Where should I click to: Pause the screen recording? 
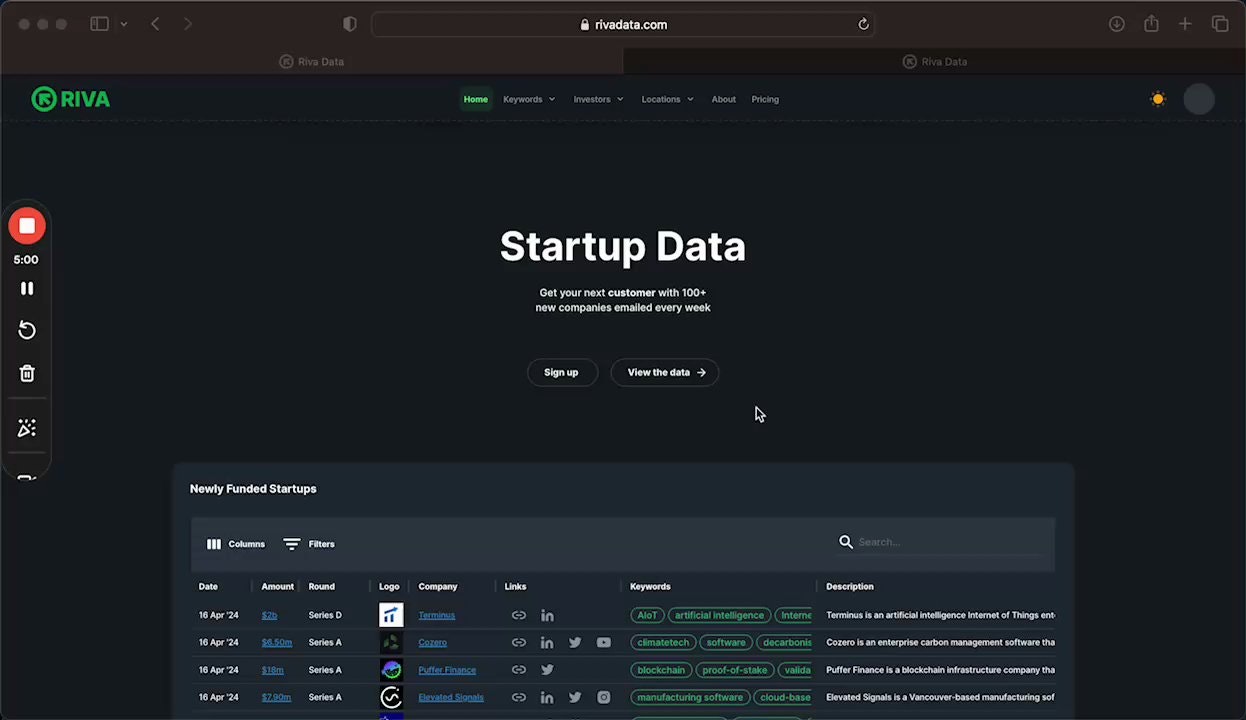click(26, 288)
